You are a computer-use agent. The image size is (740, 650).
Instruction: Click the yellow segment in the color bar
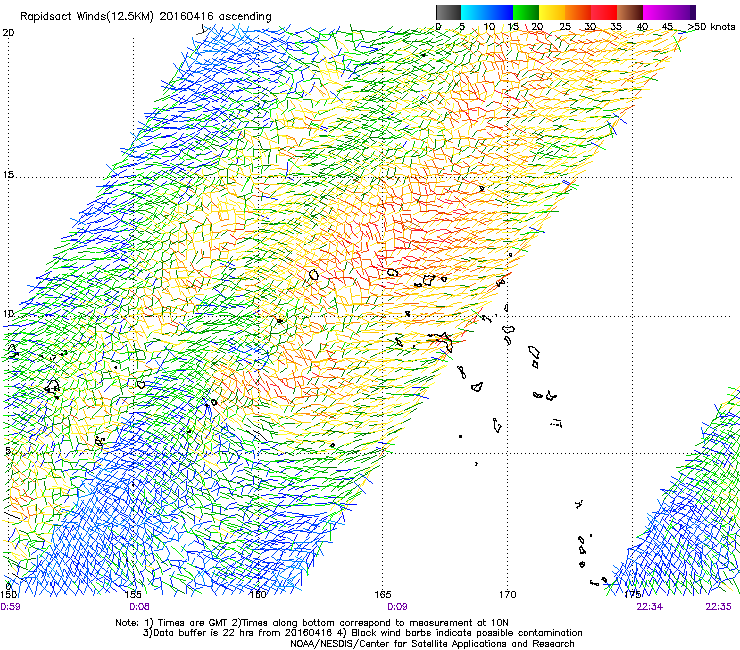(552, 12)
